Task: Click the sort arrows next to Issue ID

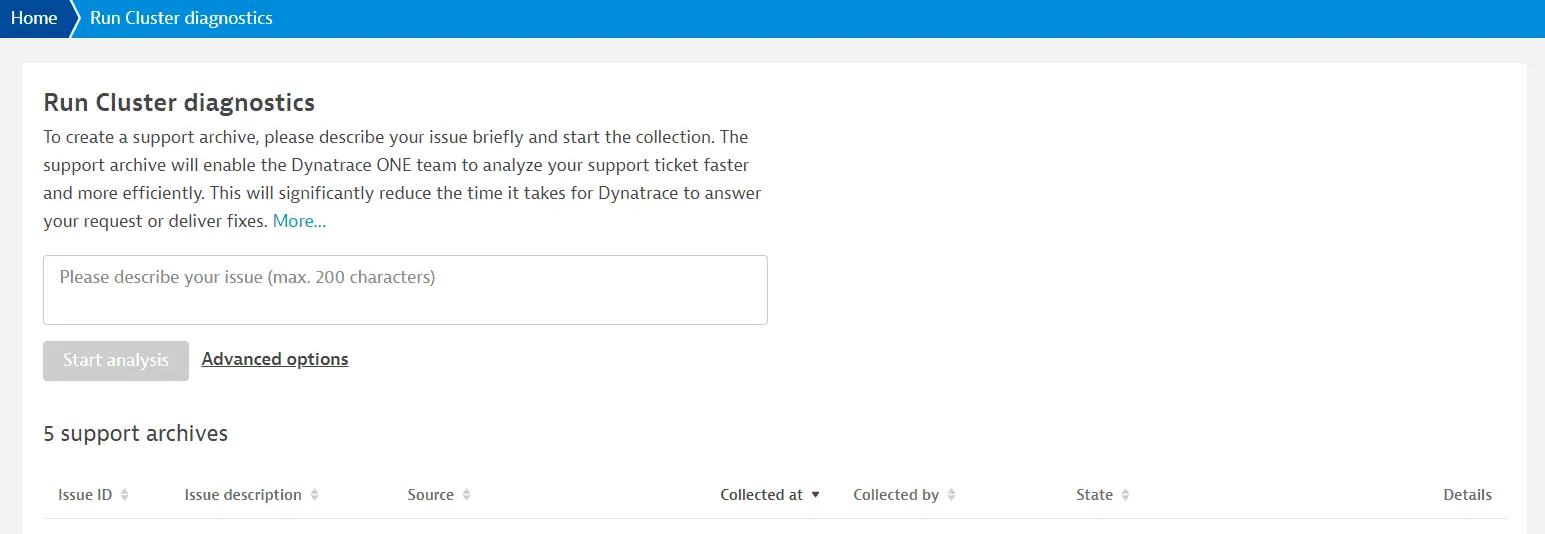Action: point(124,495)
